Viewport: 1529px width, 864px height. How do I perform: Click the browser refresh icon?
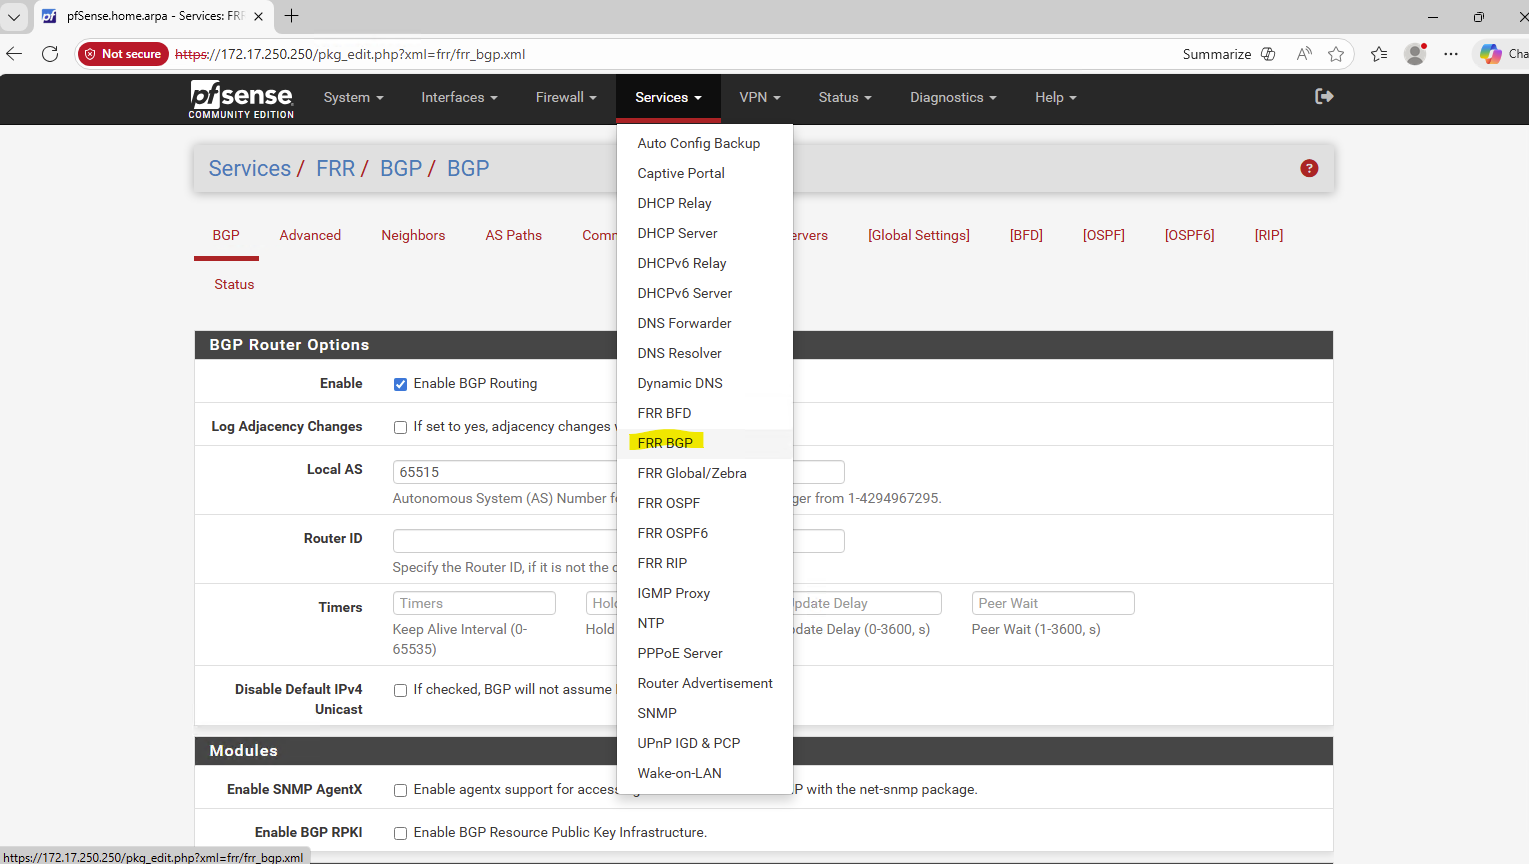[x=50, y=54]
